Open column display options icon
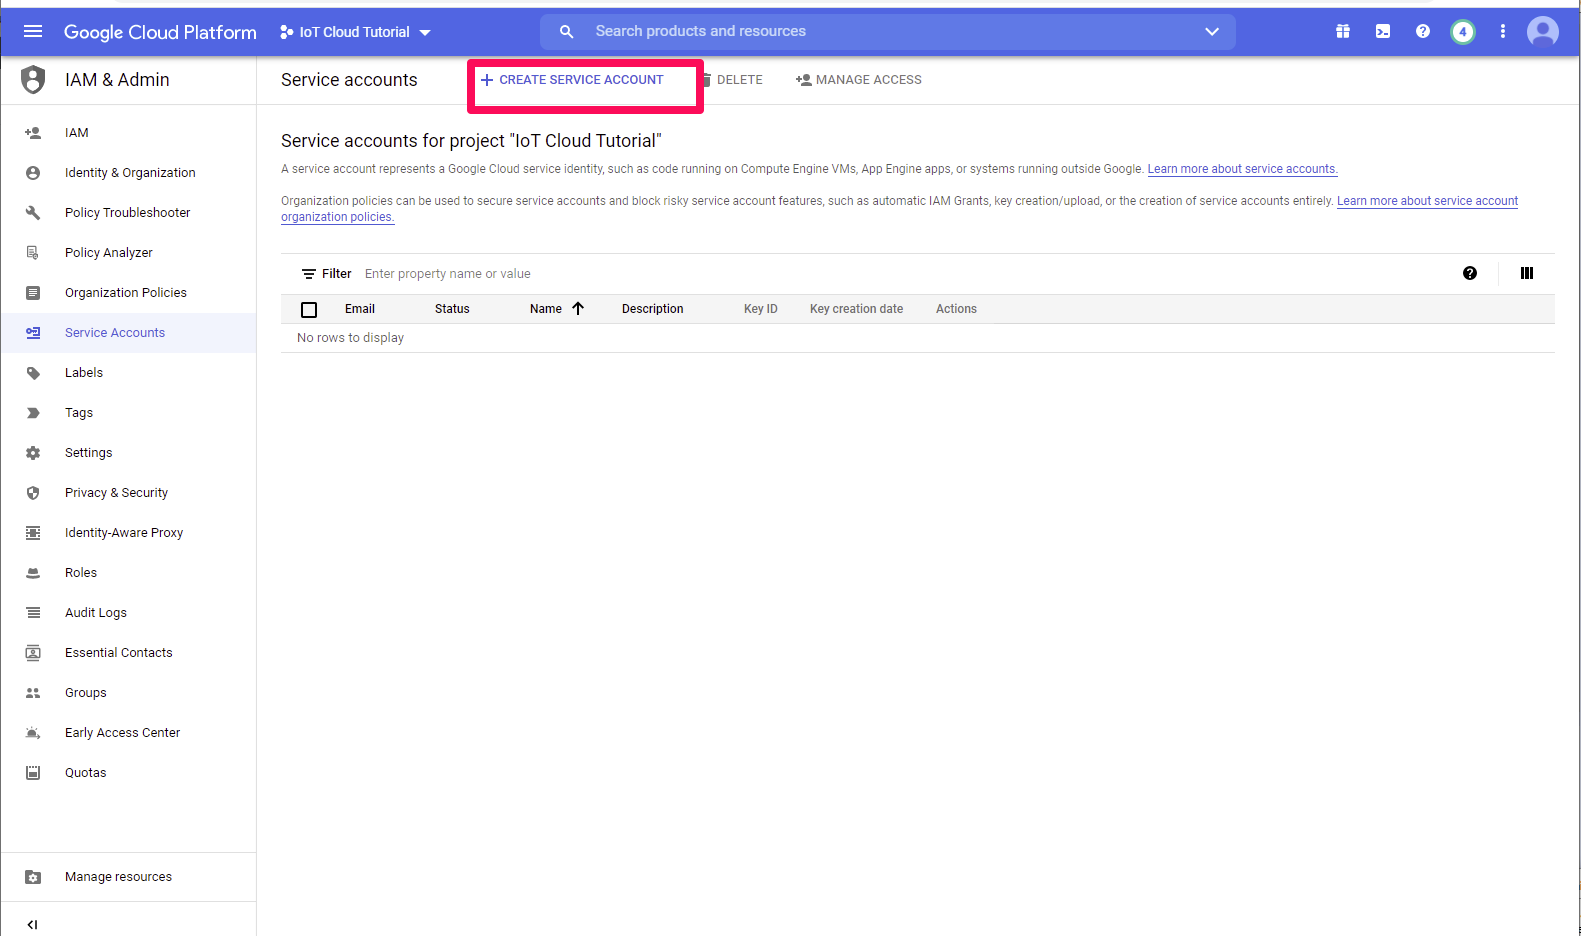 click(x=1527, y=273)
